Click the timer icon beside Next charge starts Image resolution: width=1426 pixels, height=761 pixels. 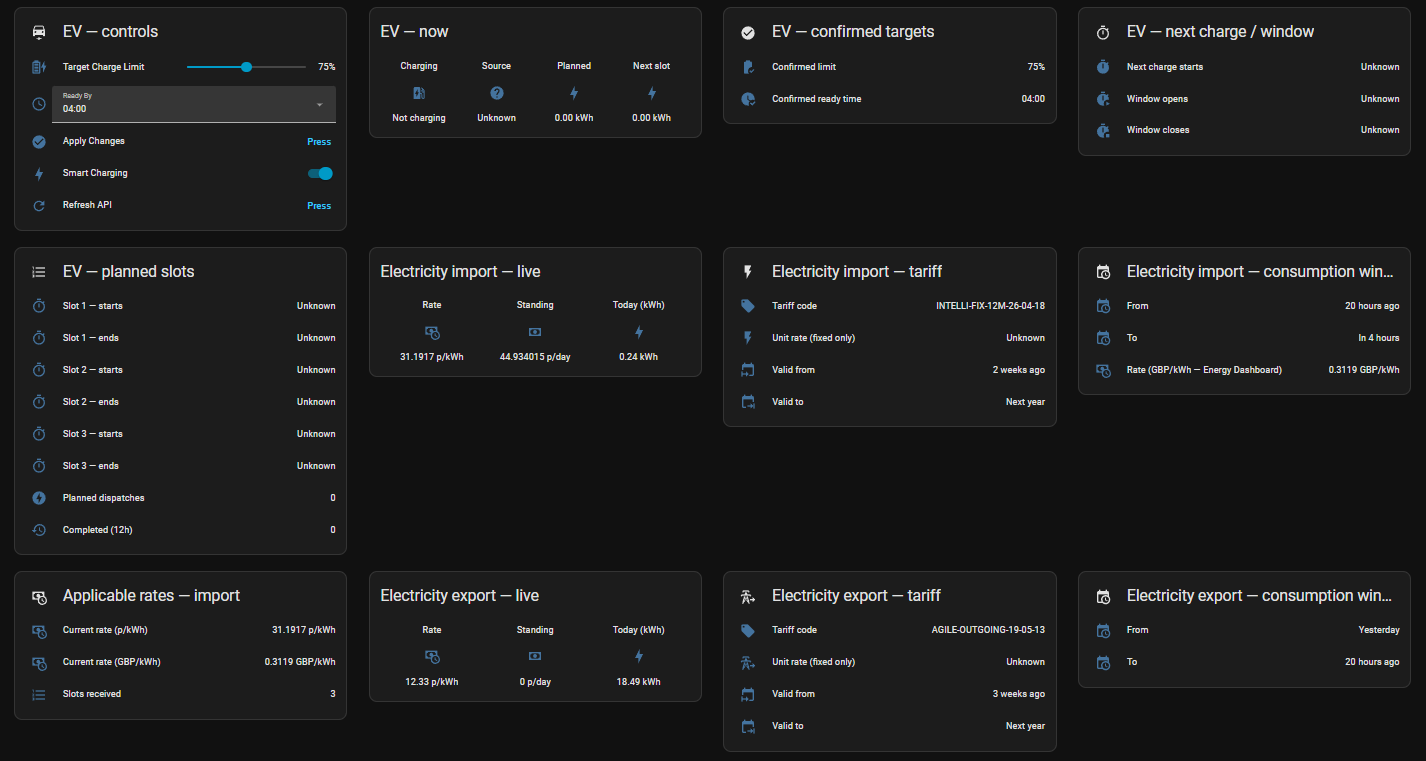(1103, 67)
